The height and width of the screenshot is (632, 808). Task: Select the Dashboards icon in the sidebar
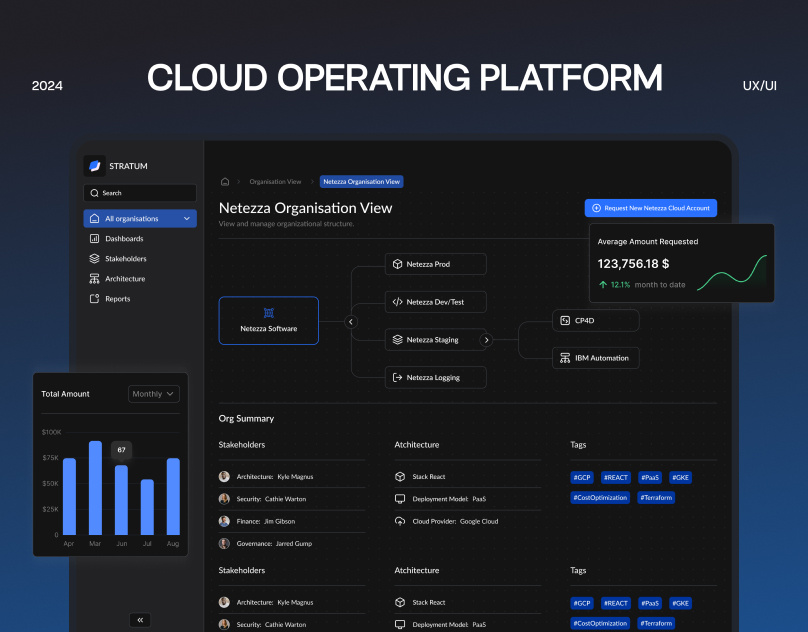point(94,239)
